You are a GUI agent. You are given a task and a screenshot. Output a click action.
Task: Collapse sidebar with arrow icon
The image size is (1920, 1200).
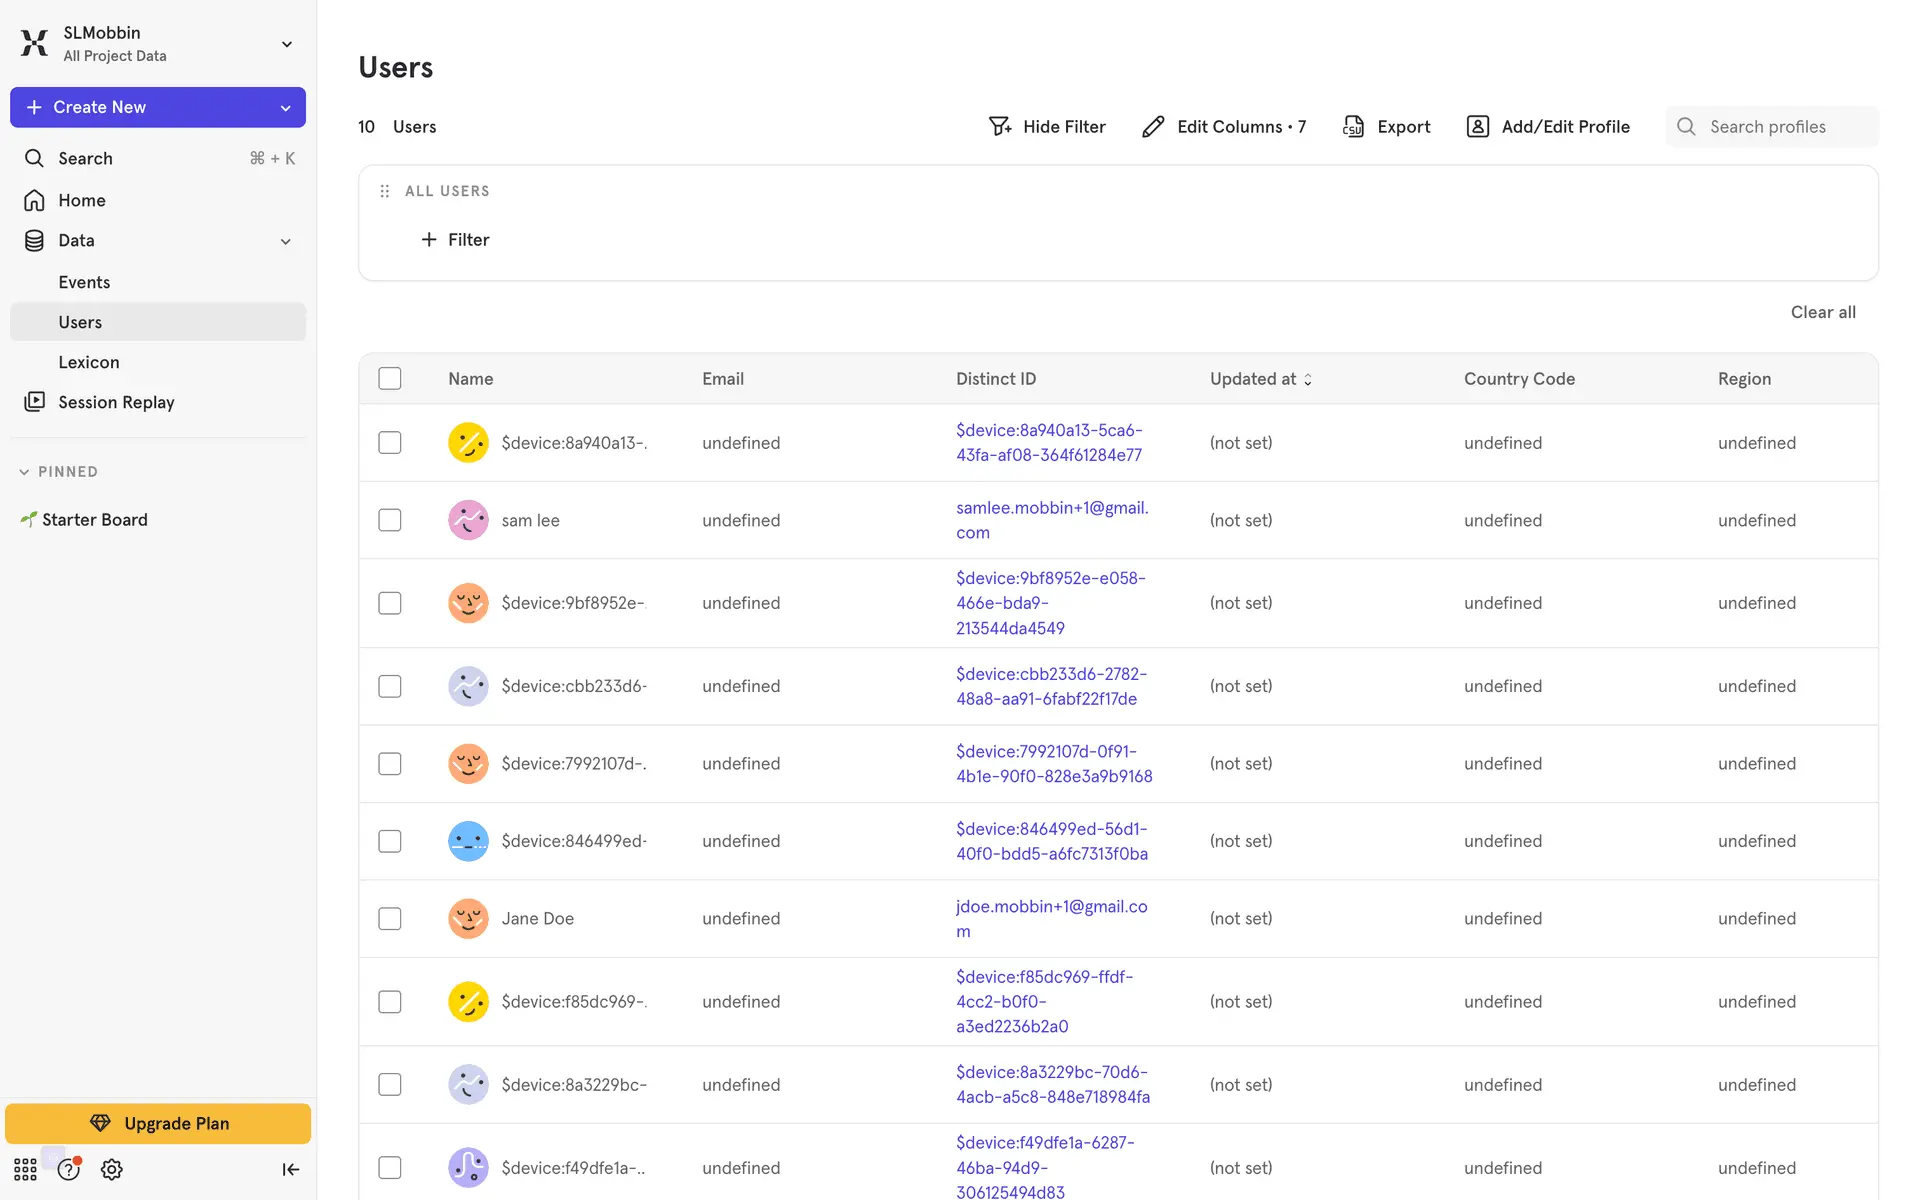[x=290, y=1169]
